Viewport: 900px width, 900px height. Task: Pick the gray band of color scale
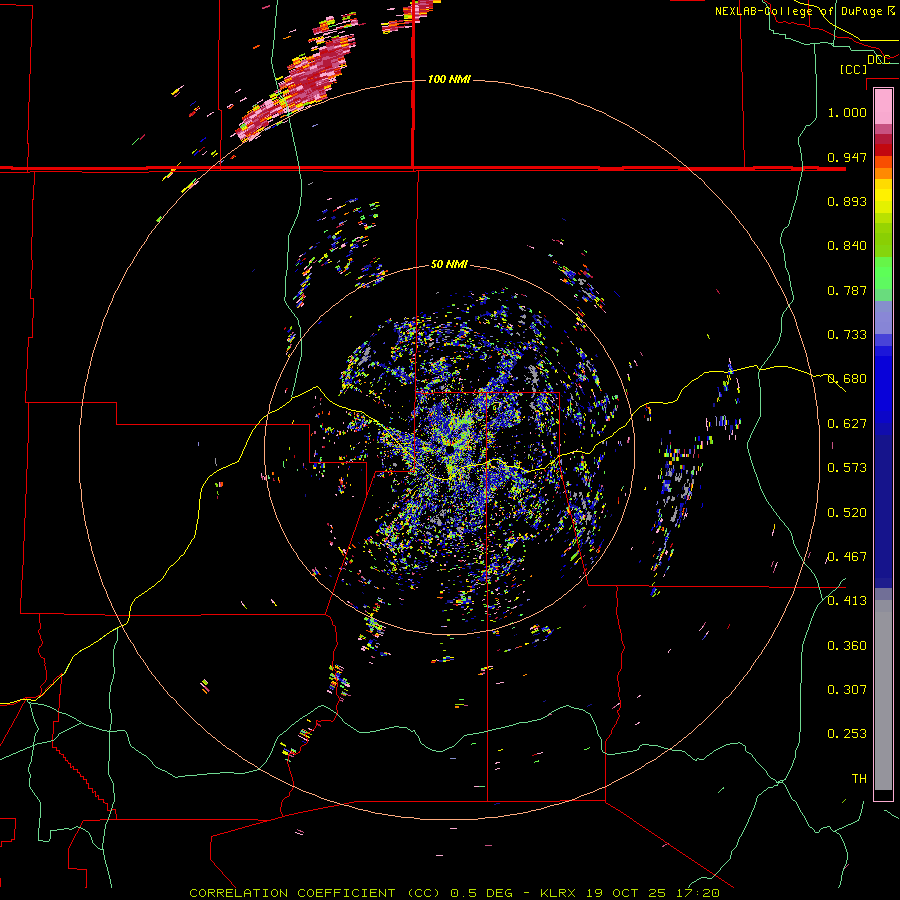click(883, 695)
